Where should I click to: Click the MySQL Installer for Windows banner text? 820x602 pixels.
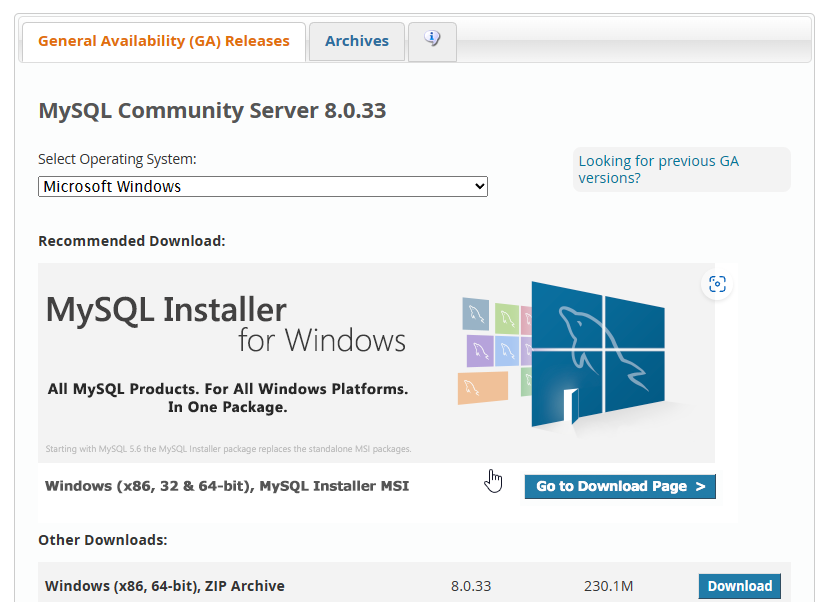(x=225, y=325)
